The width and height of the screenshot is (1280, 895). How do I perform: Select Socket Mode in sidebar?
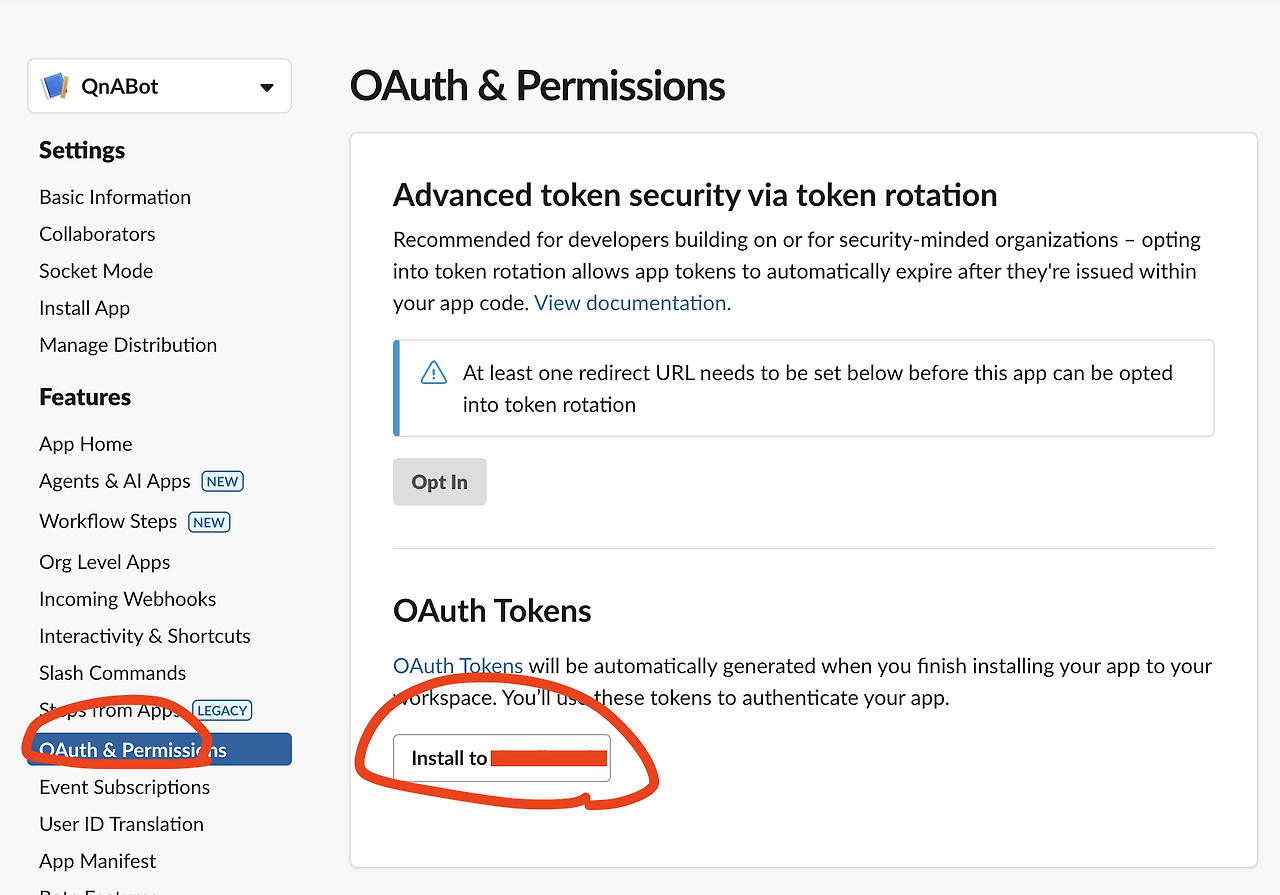[96, 271]
